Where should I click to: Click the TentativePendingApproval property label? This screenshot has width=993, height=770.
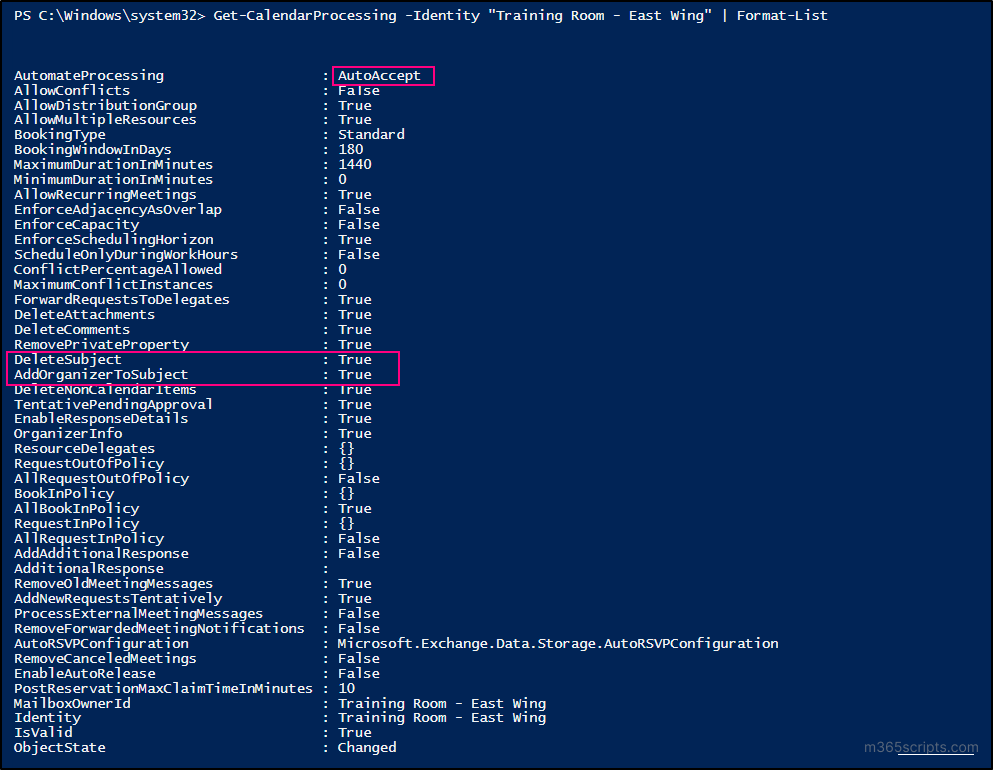[113, 404]
